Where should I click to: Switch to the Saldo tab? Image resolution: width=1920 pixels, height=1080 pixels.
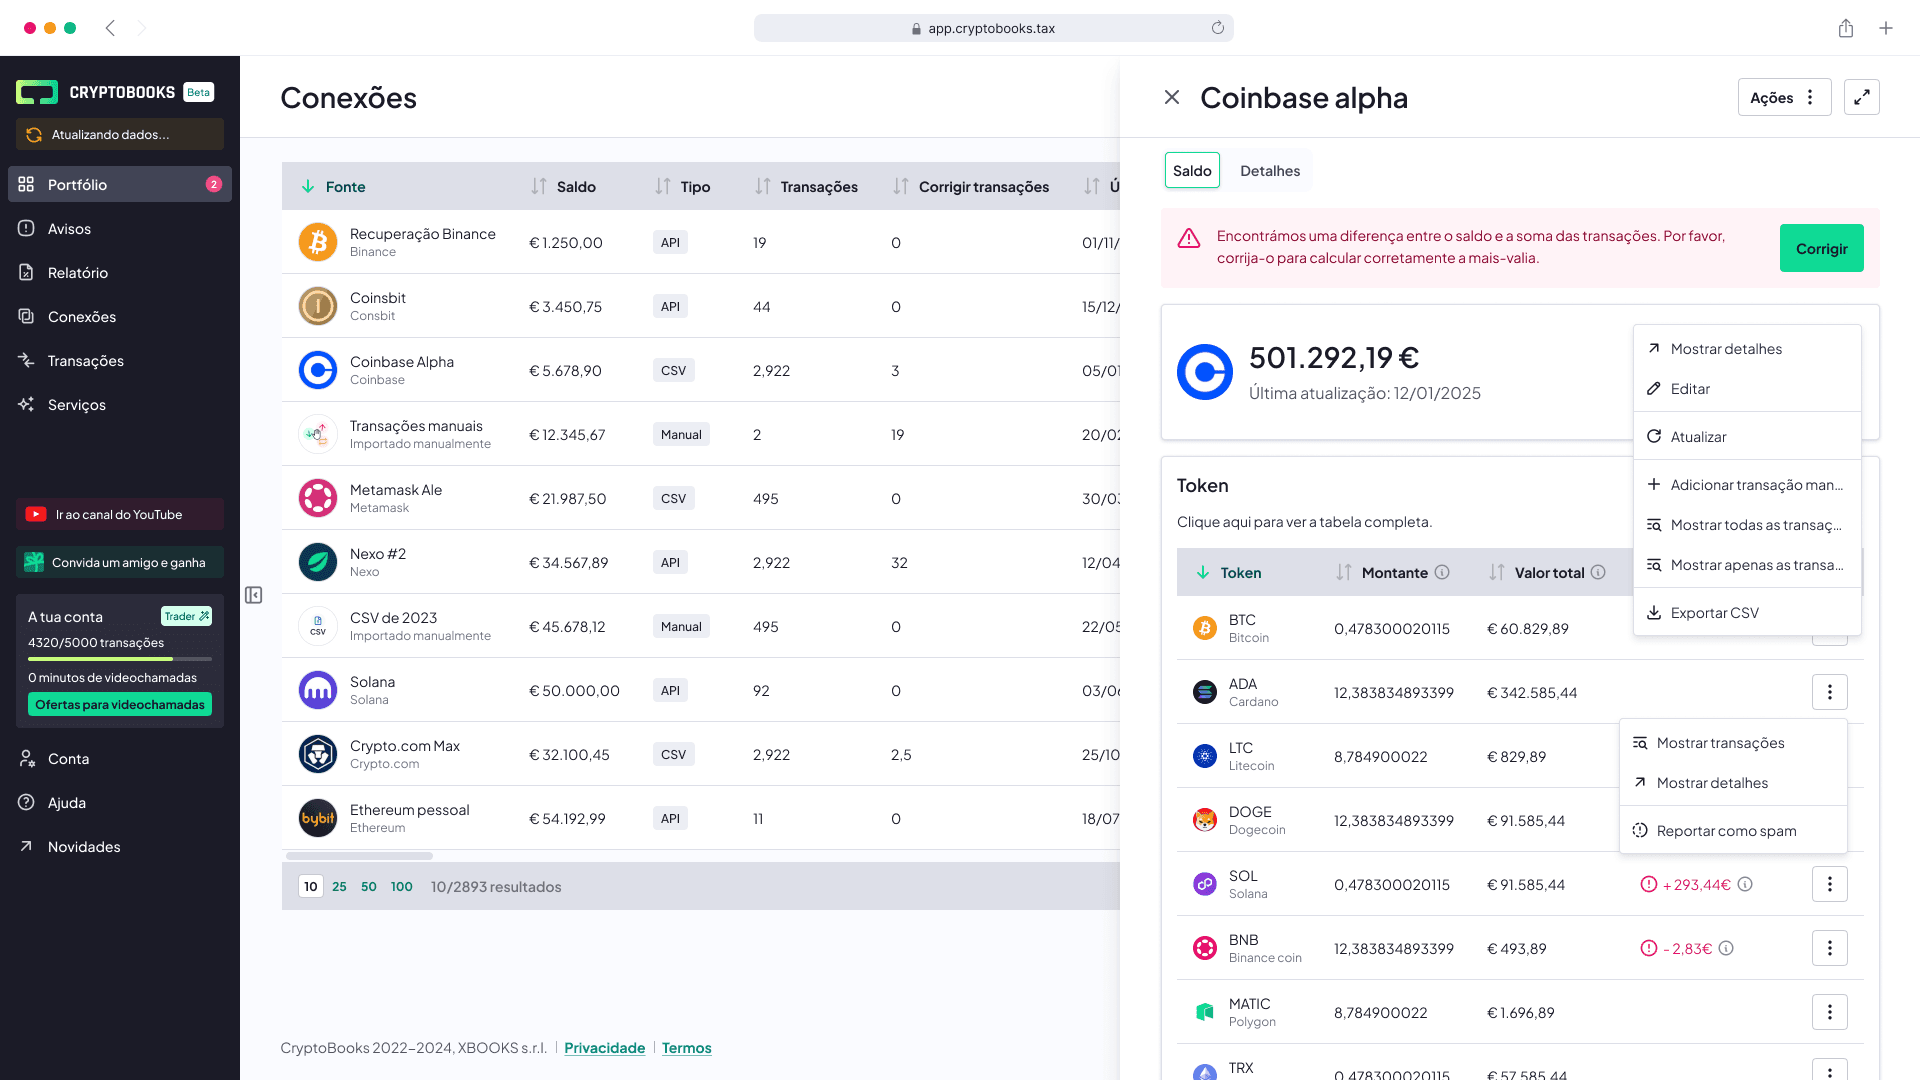pos(1192,170)
